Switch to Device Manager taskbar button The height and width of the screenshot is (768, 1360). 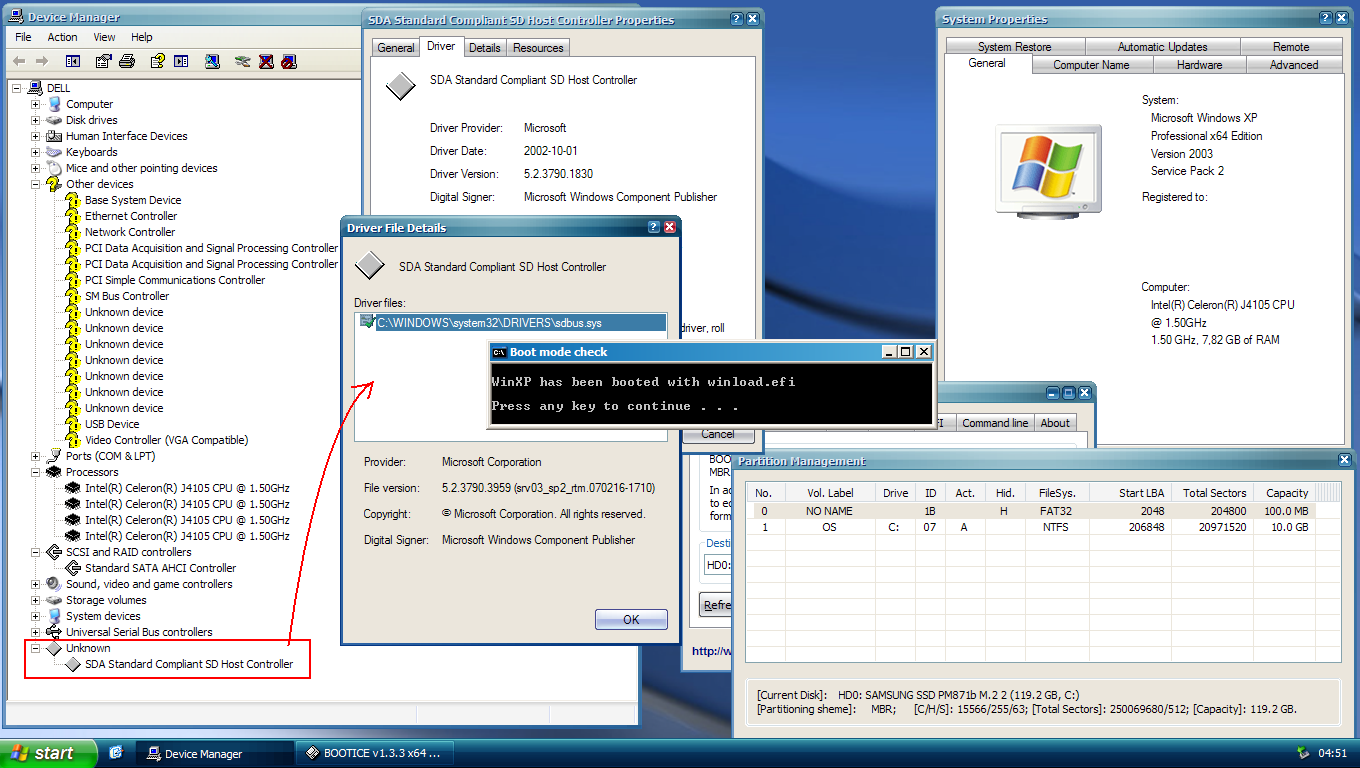(216, 753)
